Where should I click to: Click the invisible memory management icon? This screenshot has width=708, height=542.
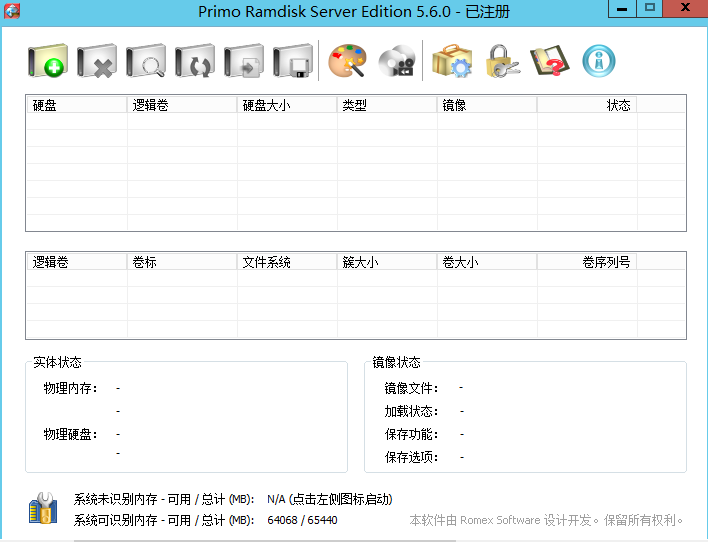[x=43, y=509]
